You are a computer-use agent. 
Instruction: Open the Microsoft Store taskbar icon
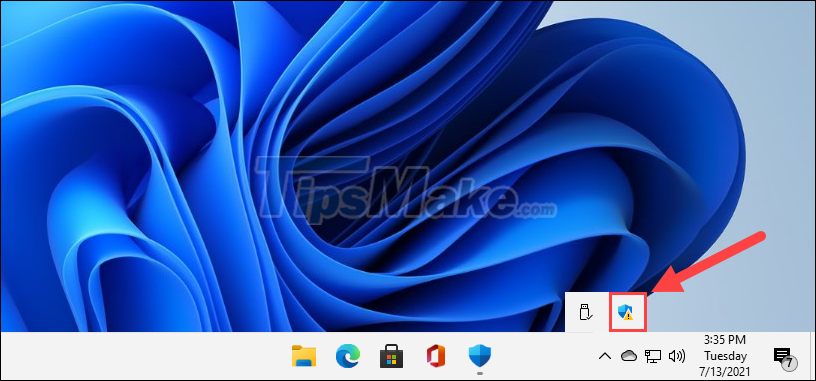391,357
